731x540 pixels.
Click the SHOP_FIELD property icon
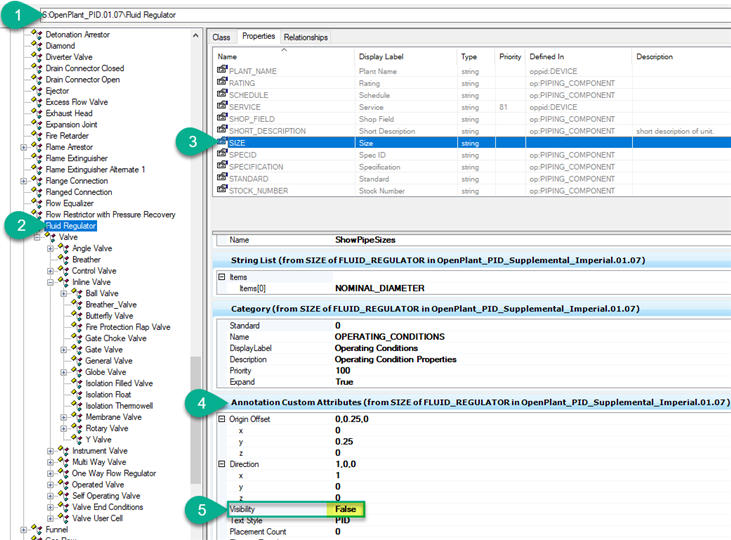(222, 118)
